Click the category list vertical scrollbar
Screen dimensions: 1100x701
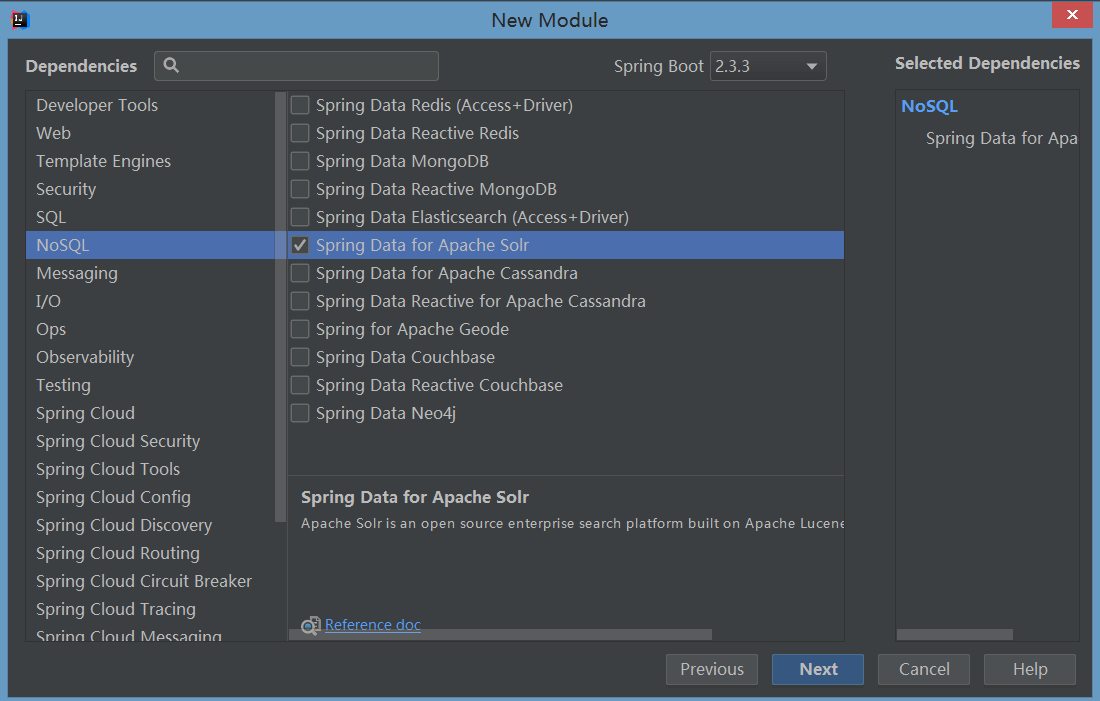point(280,300)
